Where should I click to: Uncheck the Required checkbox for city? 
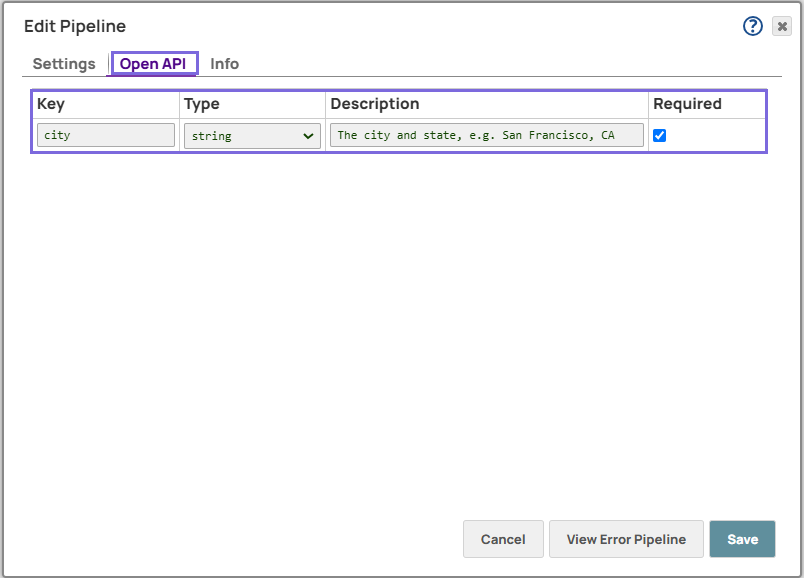[659, 135]
